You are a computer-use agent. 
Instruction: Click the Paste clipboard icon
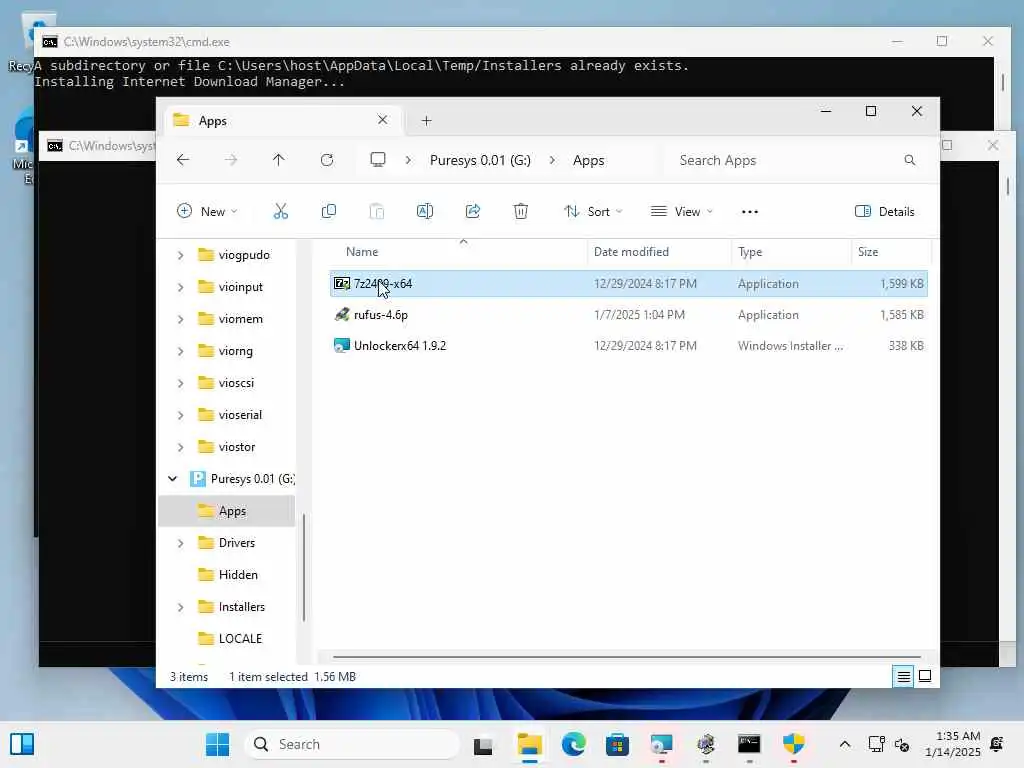click(x=377, y=212)
